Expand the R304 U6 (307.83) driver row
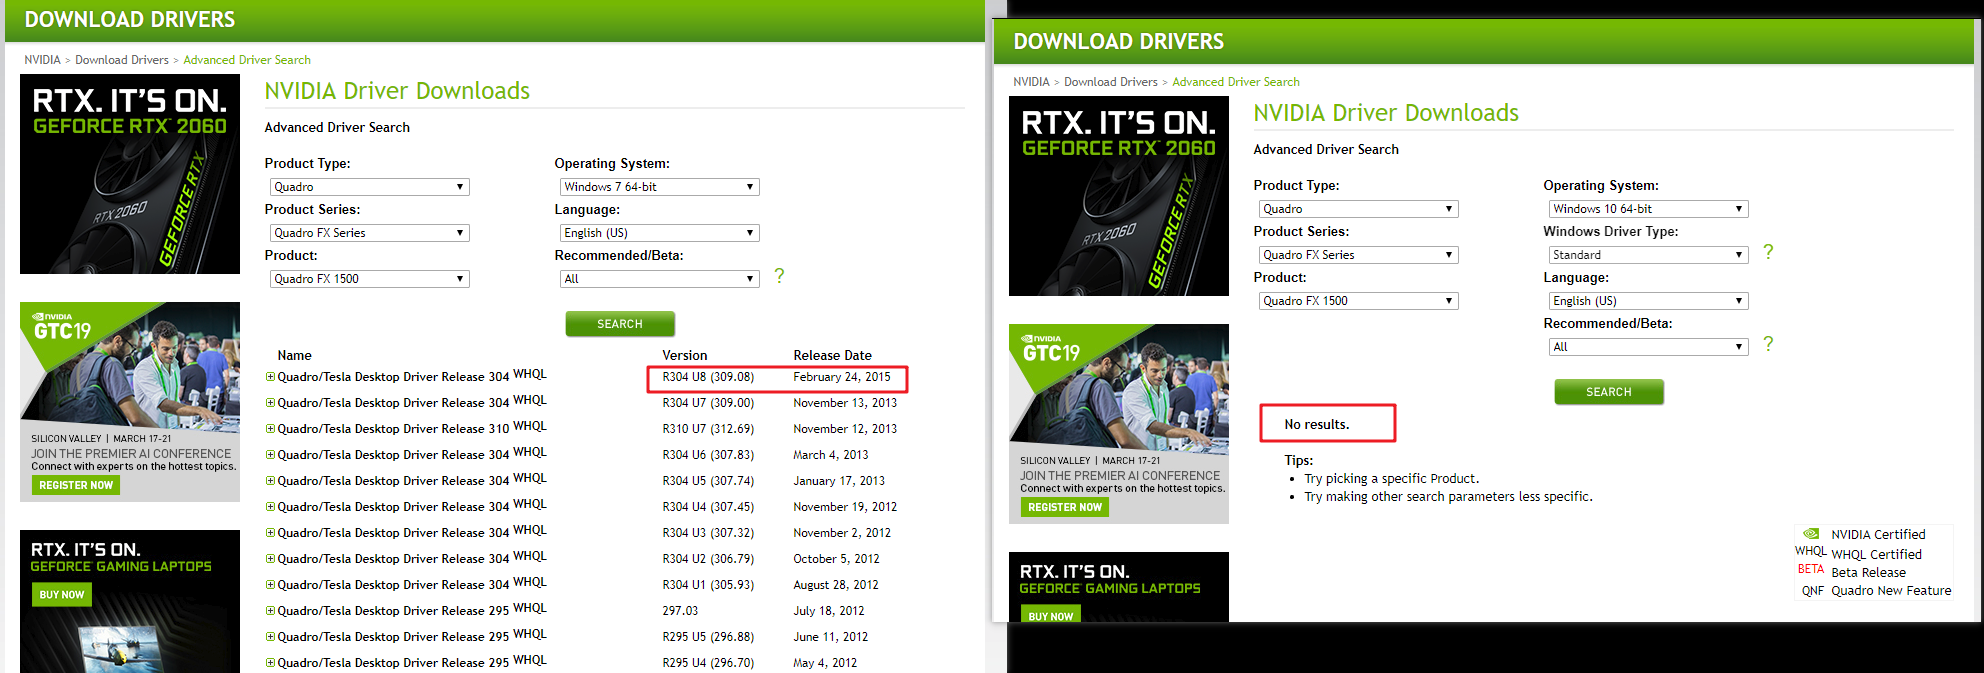 coord(270,455)
